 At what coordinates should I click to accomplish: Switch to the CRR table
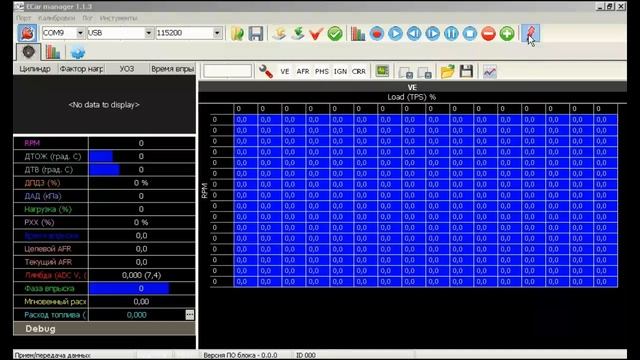click(359, 71)
